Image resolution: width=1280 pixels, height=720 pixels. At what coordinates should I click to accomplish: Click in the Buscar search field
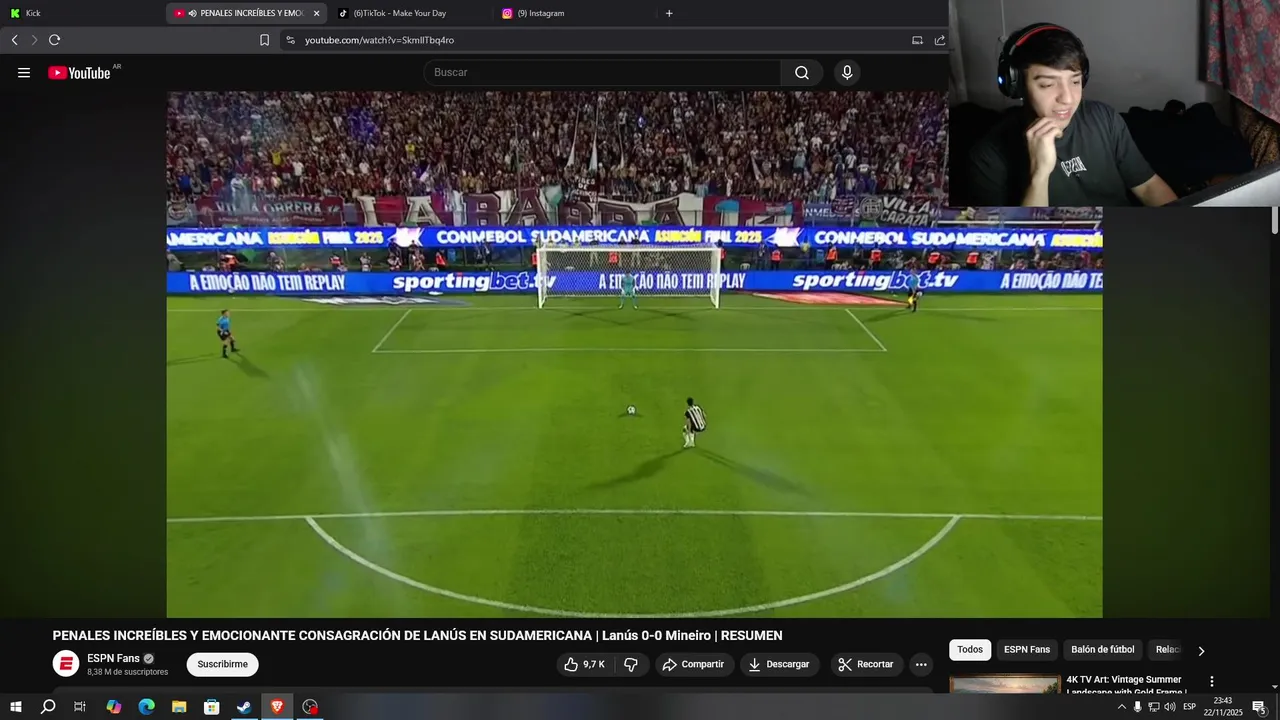[602, 73]
